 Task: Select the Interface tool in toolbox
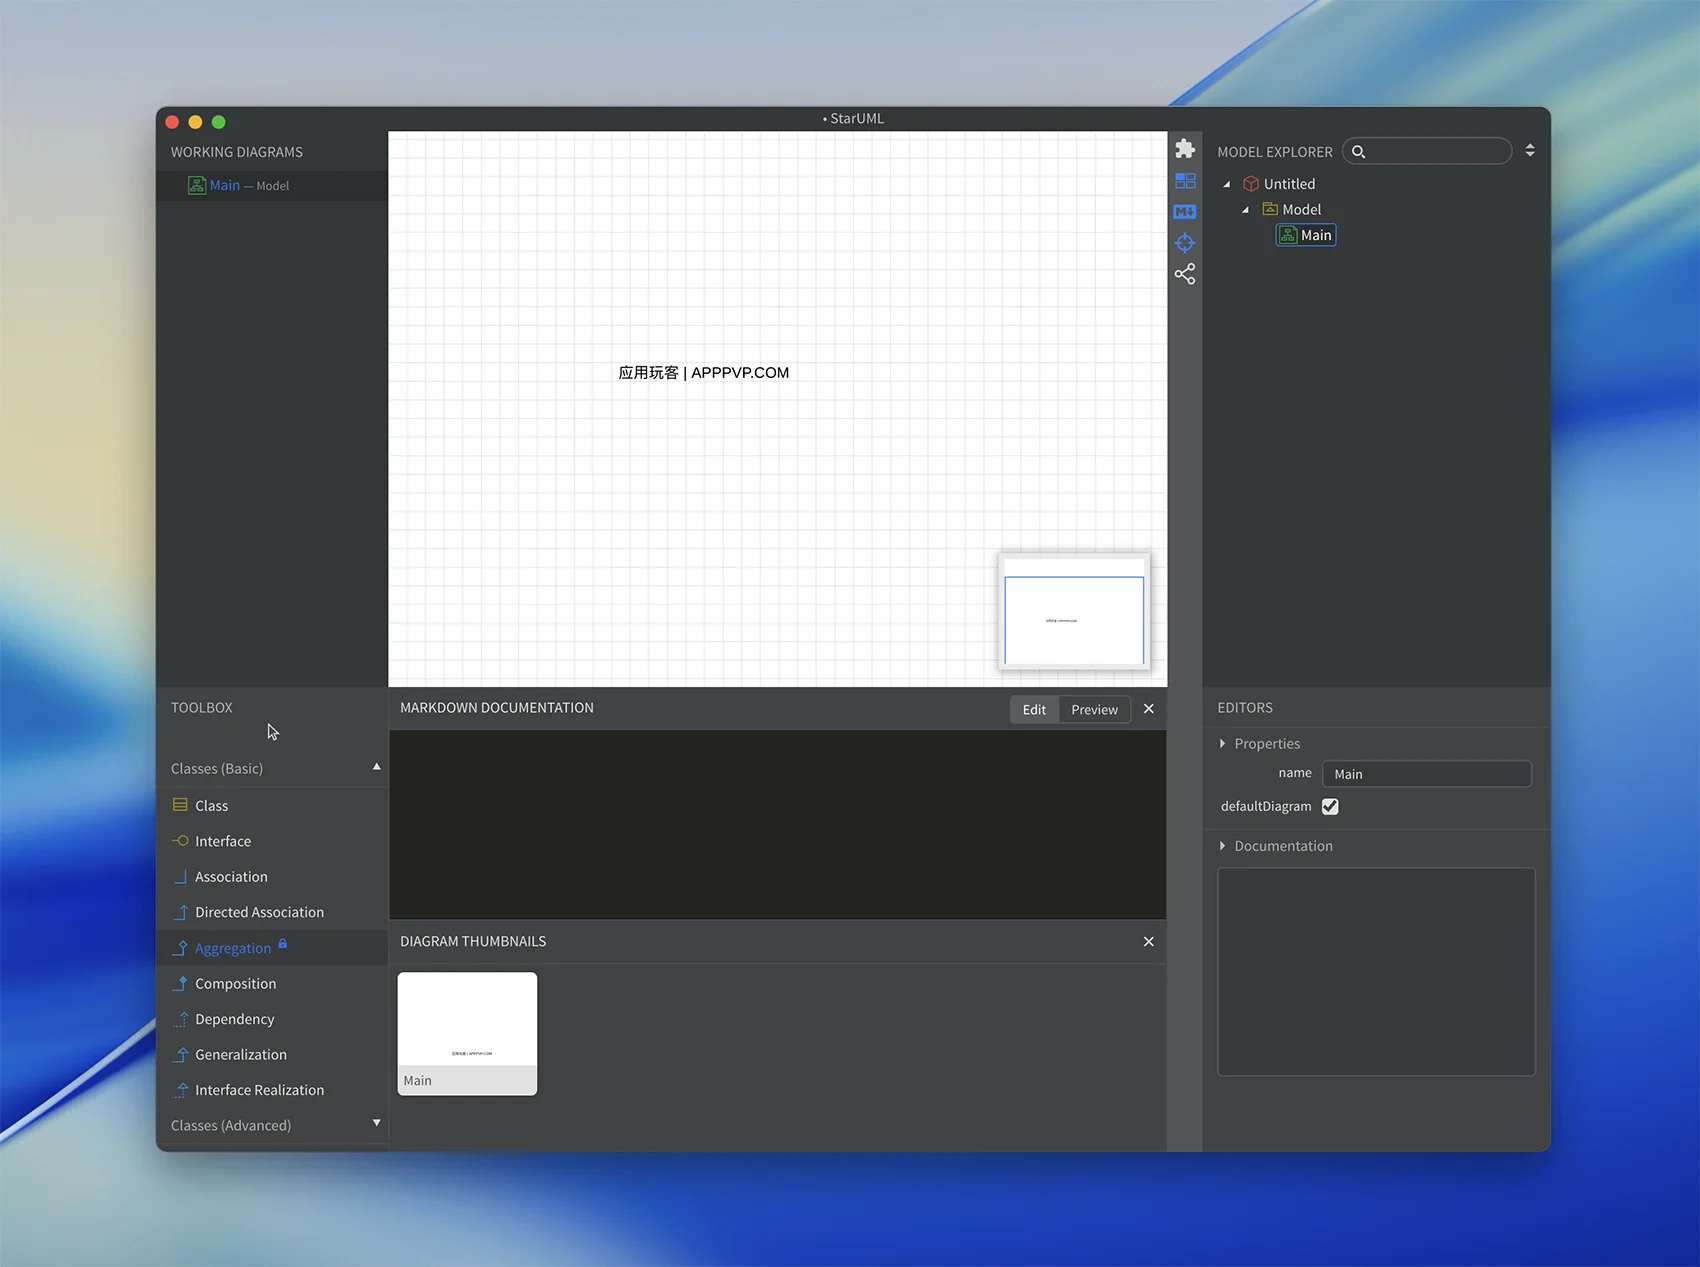(x=222, y=841)
